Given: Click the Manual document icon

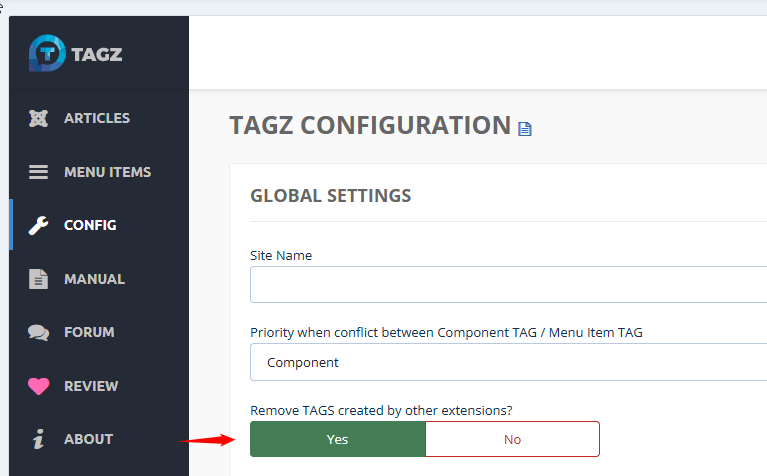Looking at the screenshot, I should 39,279.
